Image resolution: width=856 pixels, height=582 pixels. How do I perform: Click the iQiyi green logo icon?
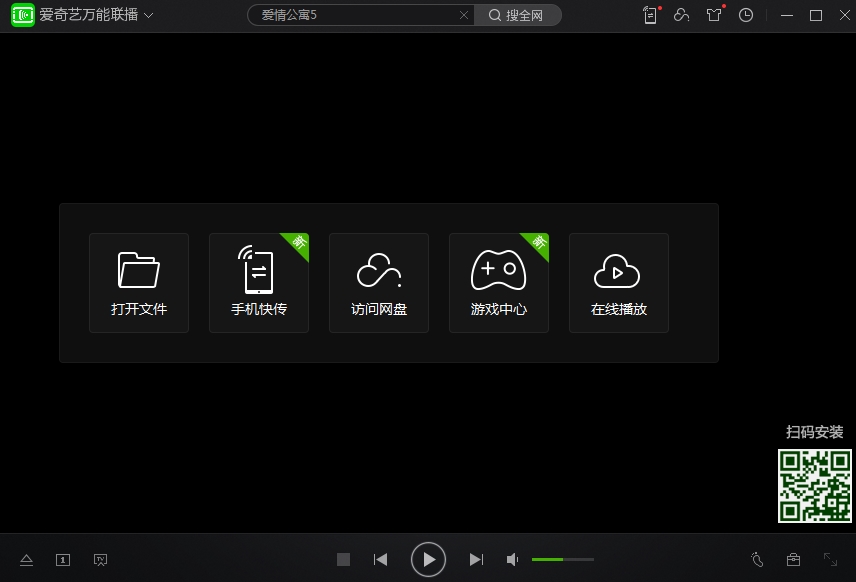[23, 15]
